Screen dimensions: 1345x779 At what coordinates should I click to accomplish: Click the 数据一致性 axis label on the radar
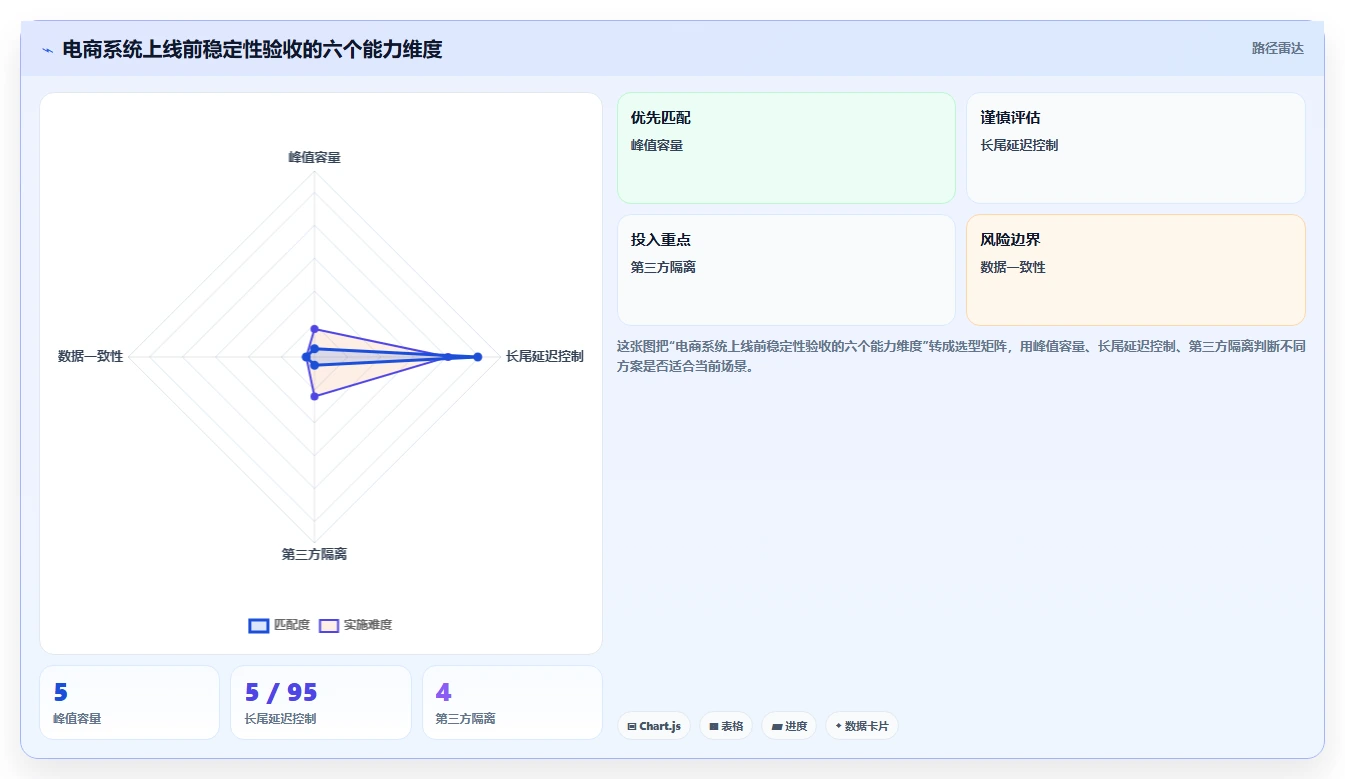pos(91,356)
